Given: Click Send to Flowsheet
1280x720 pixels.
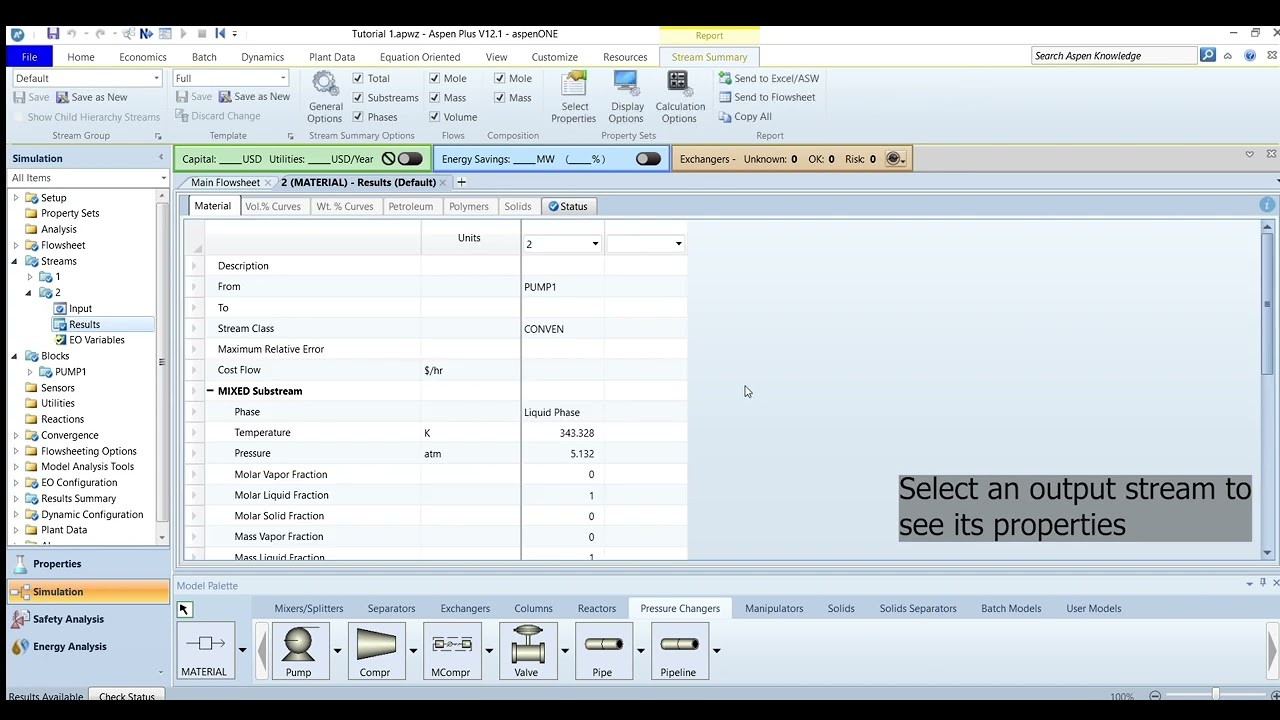Looking at the screenshot, I should tap(767, 97).
